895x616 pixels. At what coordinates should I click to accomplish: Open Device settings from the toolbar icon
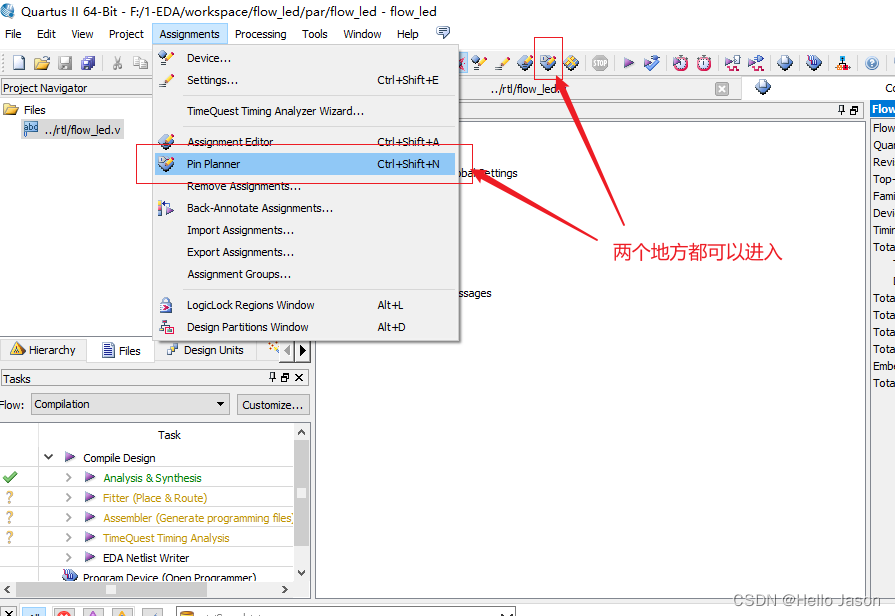[479, 63]
